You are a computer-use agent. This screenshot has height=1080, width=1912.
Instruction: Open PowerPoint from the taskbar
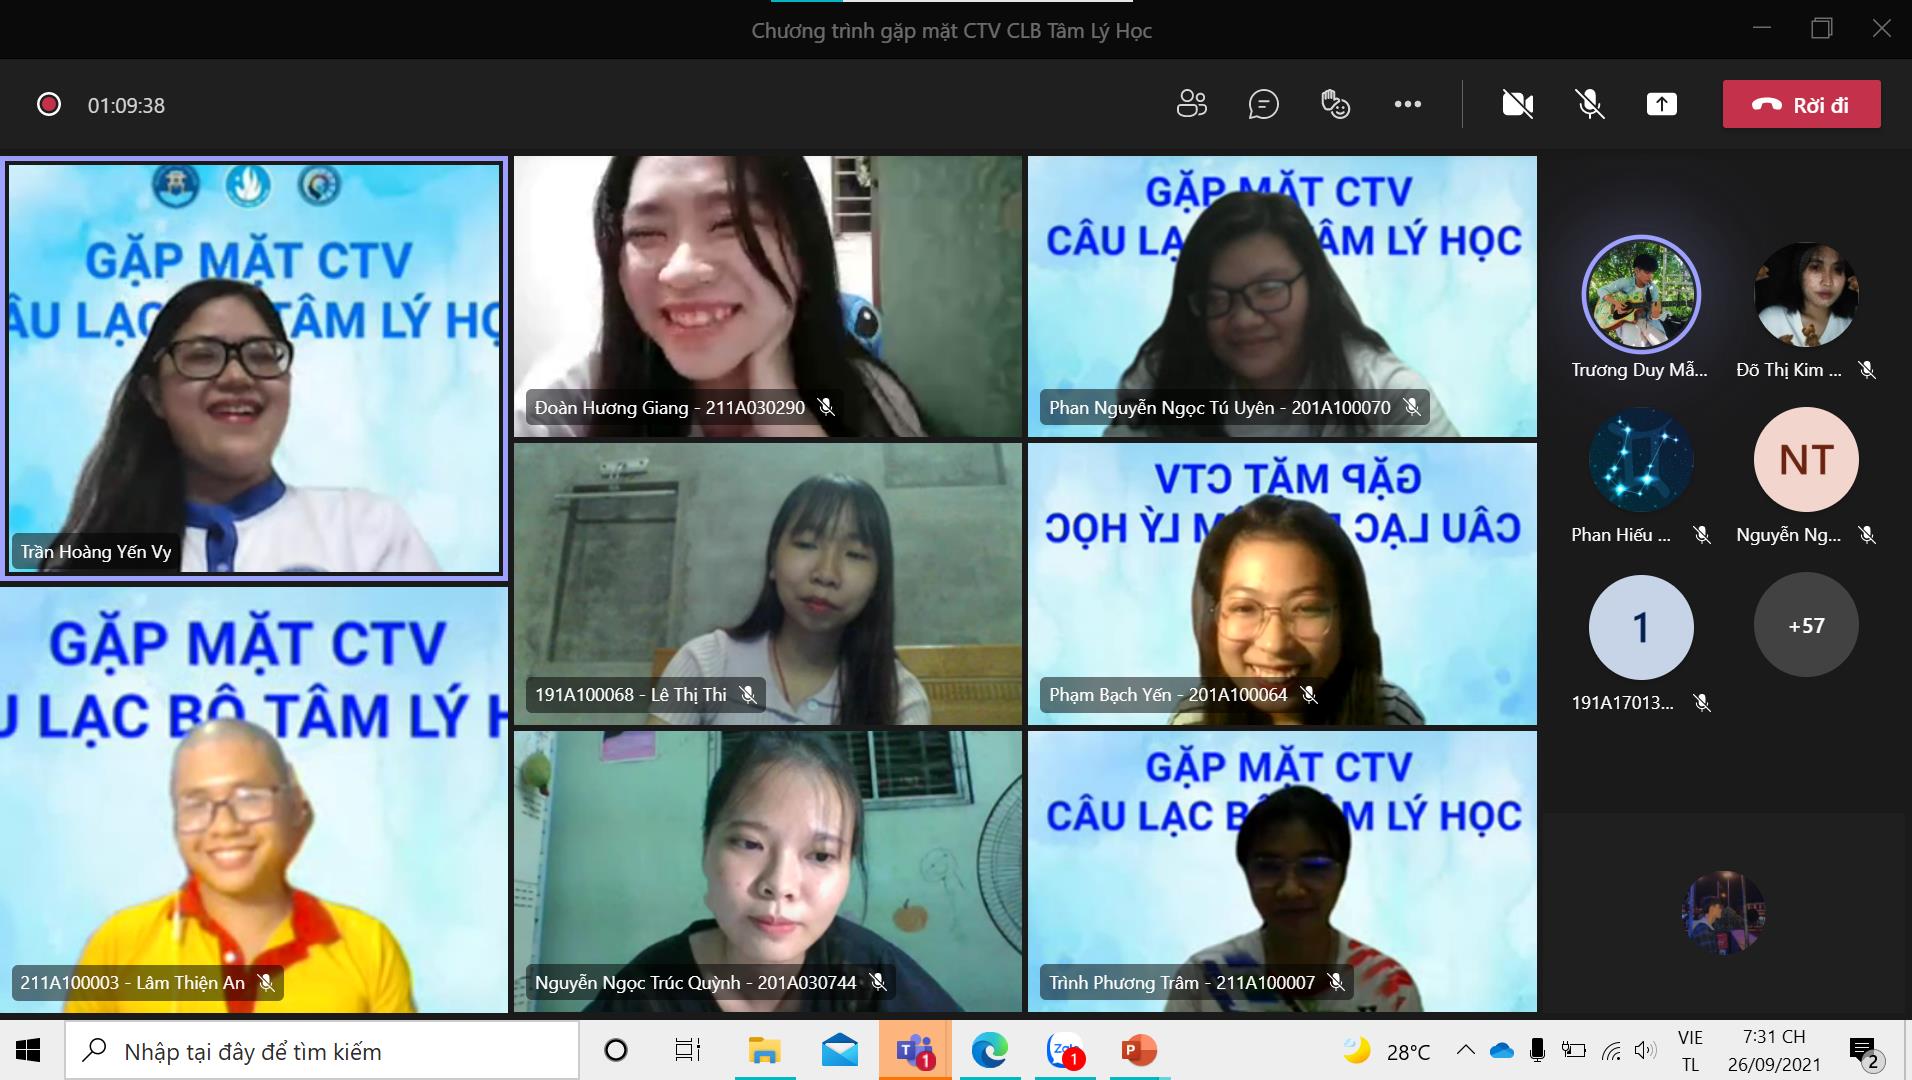[x=1138, y=1051]
